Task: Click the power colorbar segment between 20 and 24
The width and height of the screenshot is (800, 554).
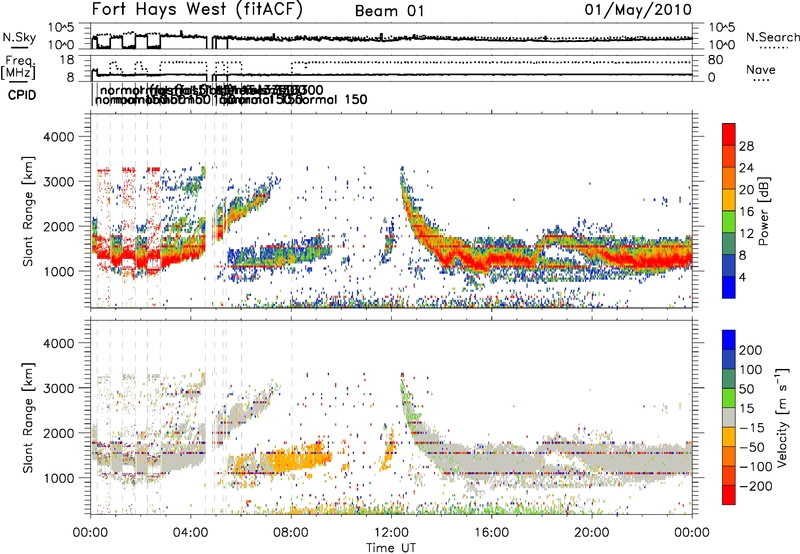Action: [729, 178]
